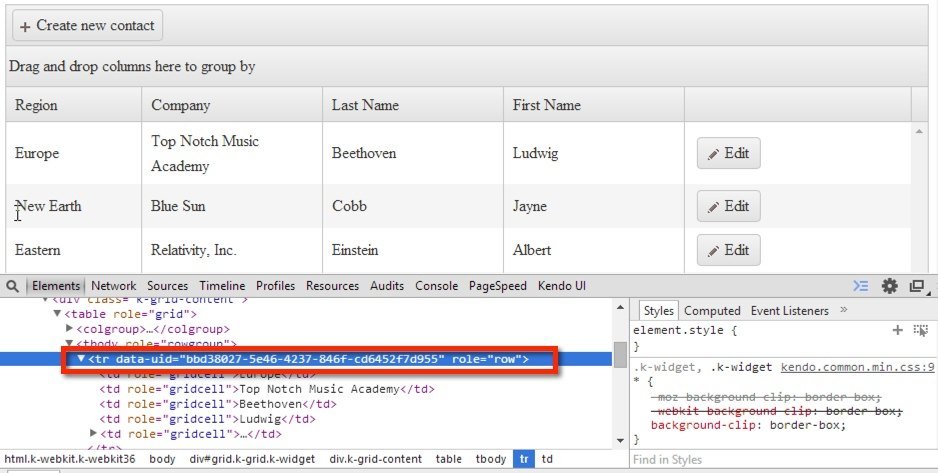
Task: Edit the Cobb row
Action: pos(729,206)
